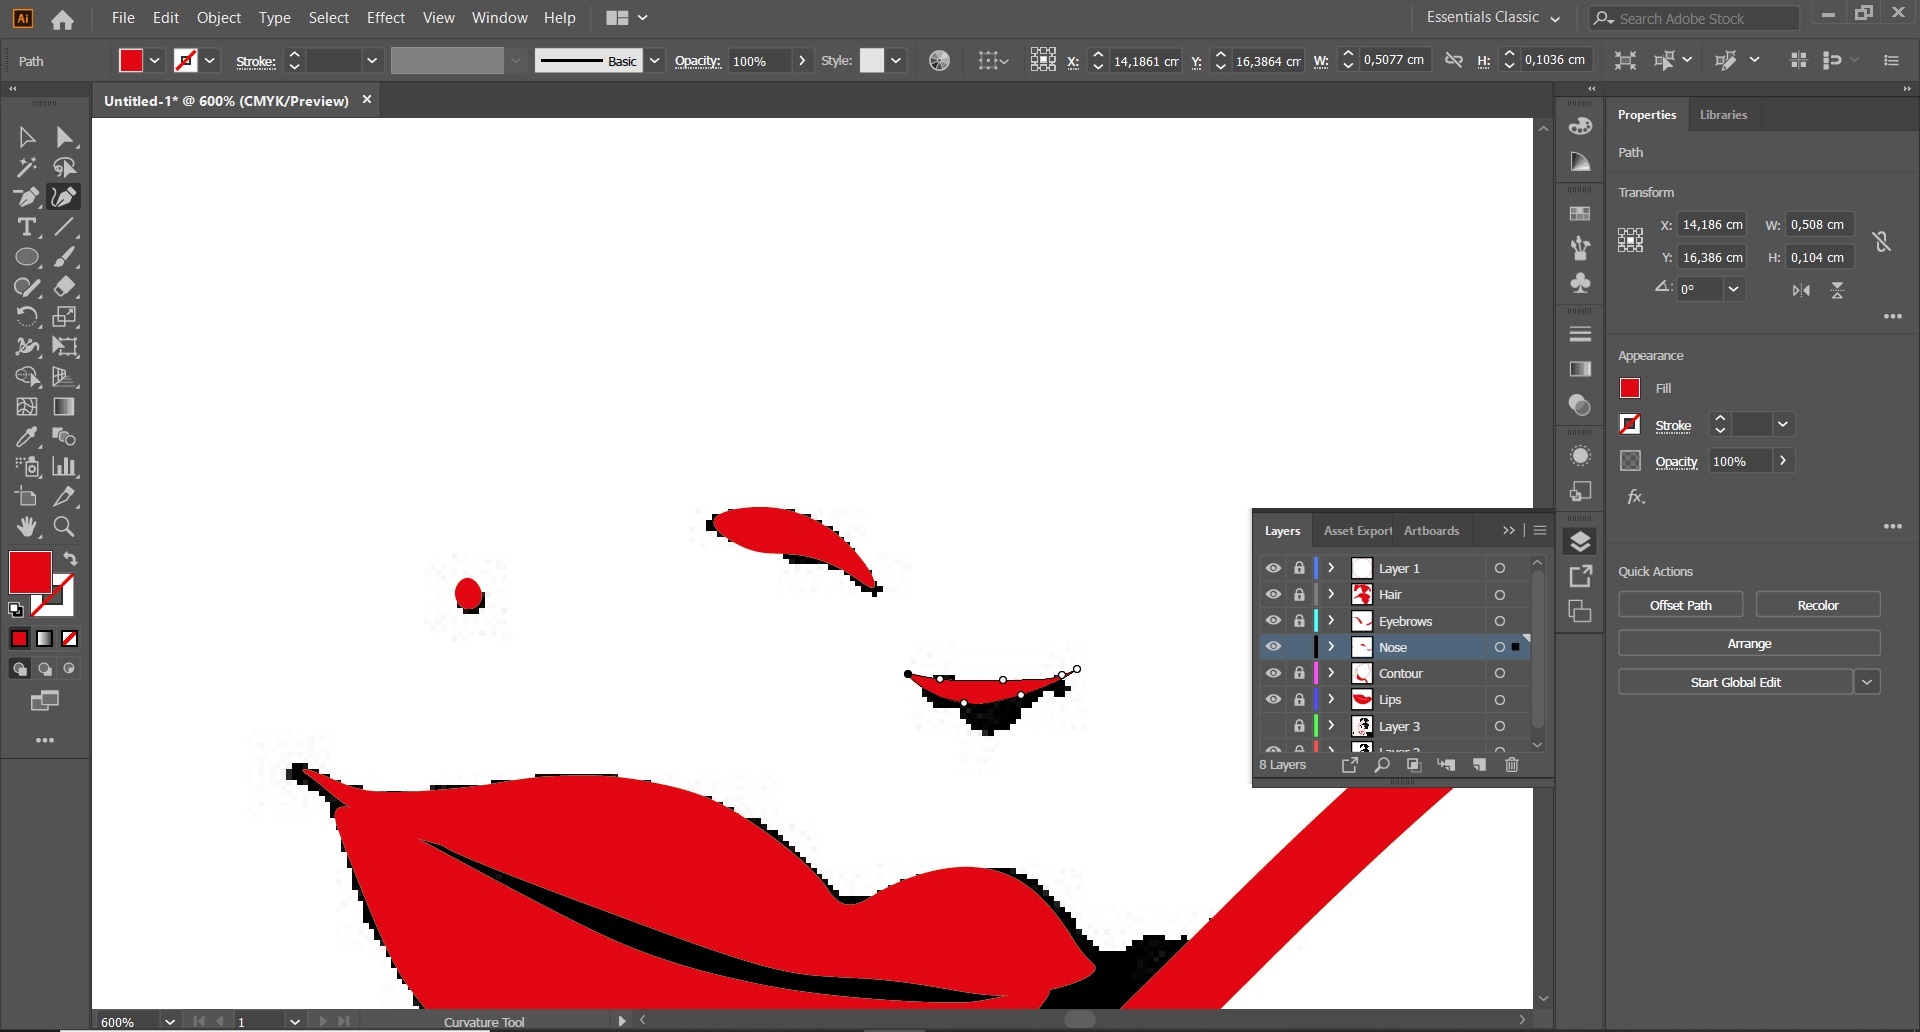Viewport: 1920px width, 1032px height.
Task: Open Edit Toolbar three-dots menu
Action: click(x=45, y=741)
